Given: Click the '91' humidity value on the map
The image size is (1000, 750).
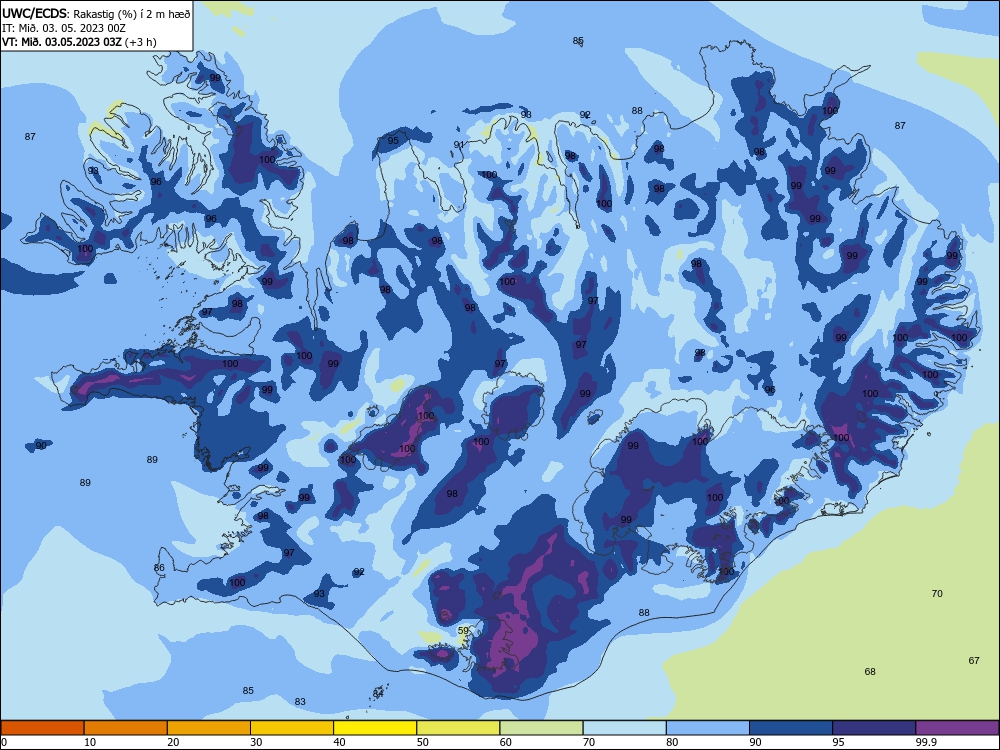Looking at the screenshot, I should click(459, 145).
